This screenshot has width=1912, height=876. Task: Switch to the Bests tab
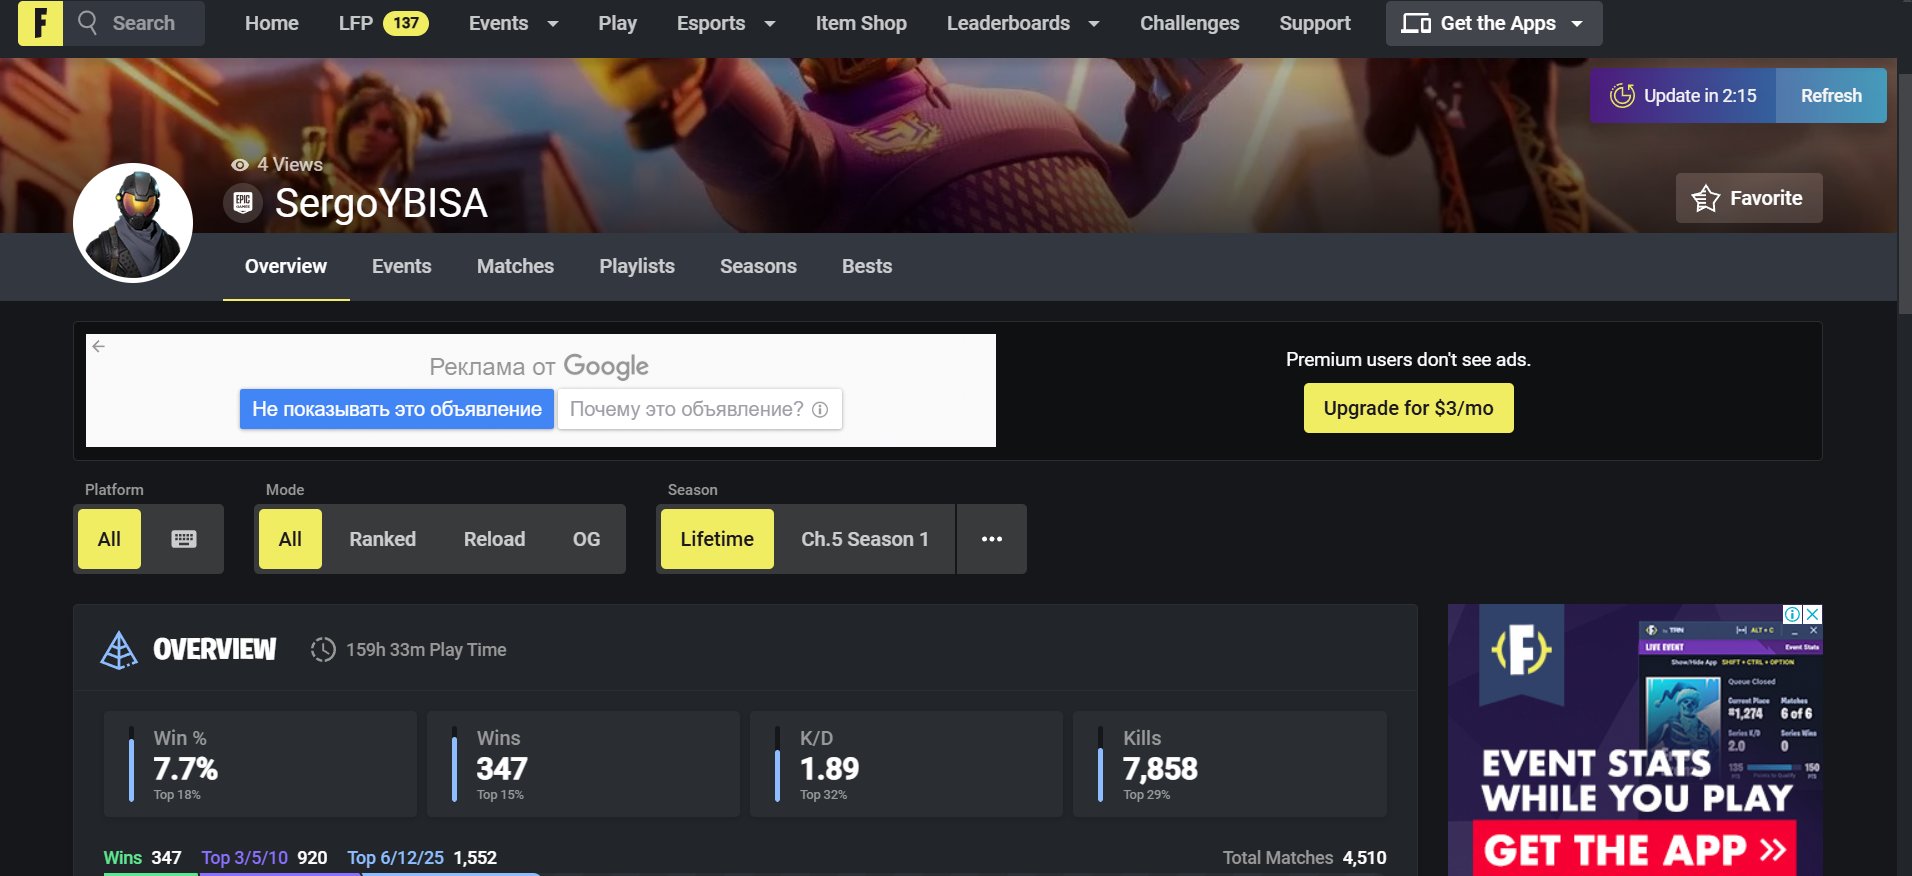pyautogui.click(x=867, y=266)
